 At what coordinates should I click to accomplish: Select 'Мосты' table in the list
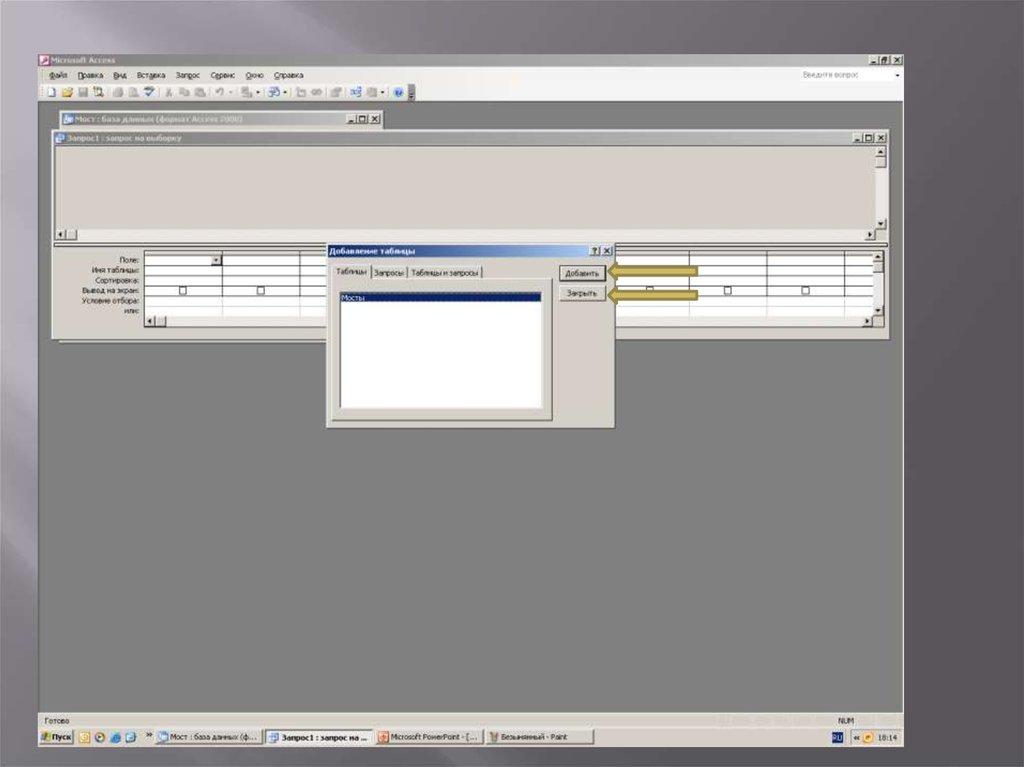440,297
